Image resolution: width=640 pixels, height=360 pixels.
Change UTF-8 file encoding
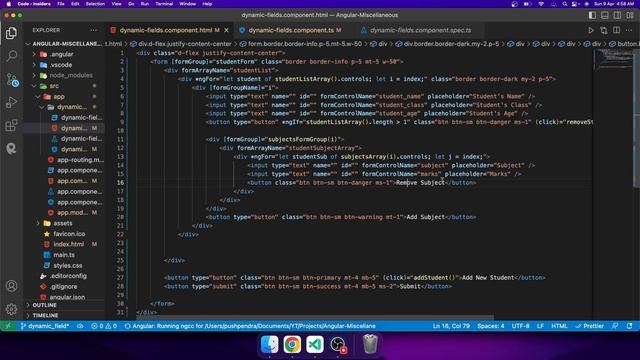pos(520,326)
